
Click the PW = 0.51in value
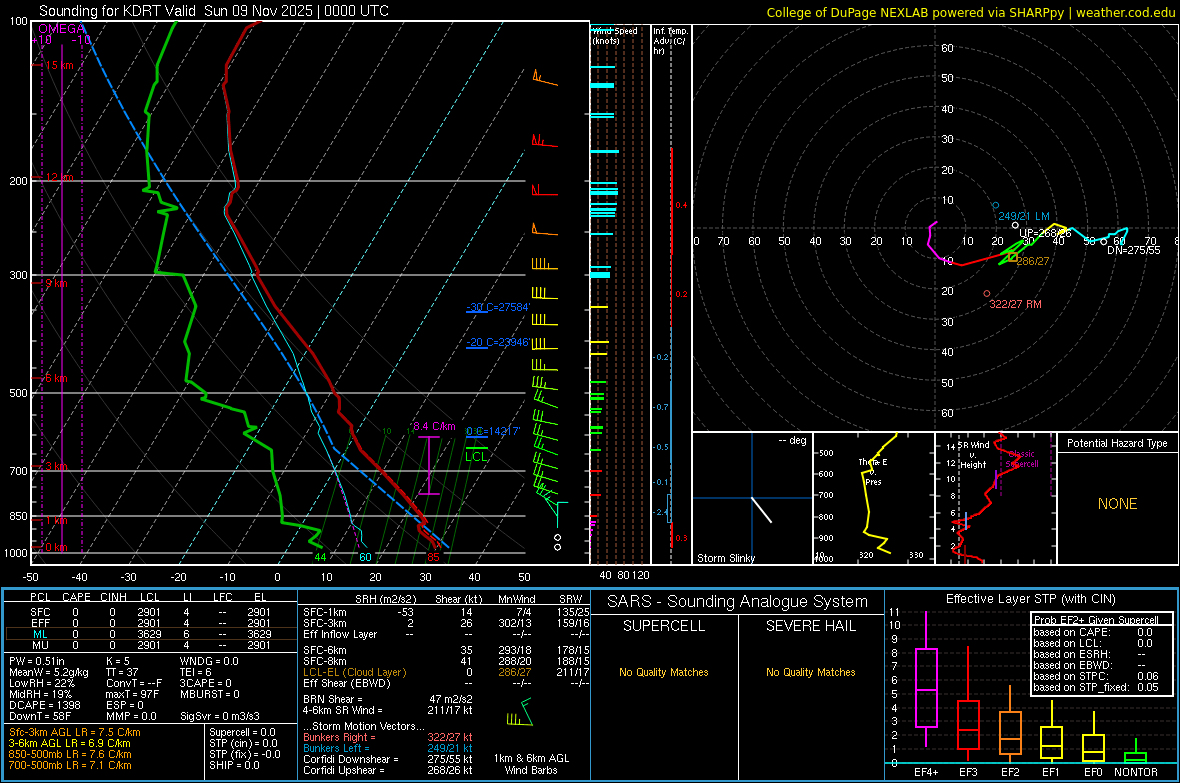coord(37,661)
